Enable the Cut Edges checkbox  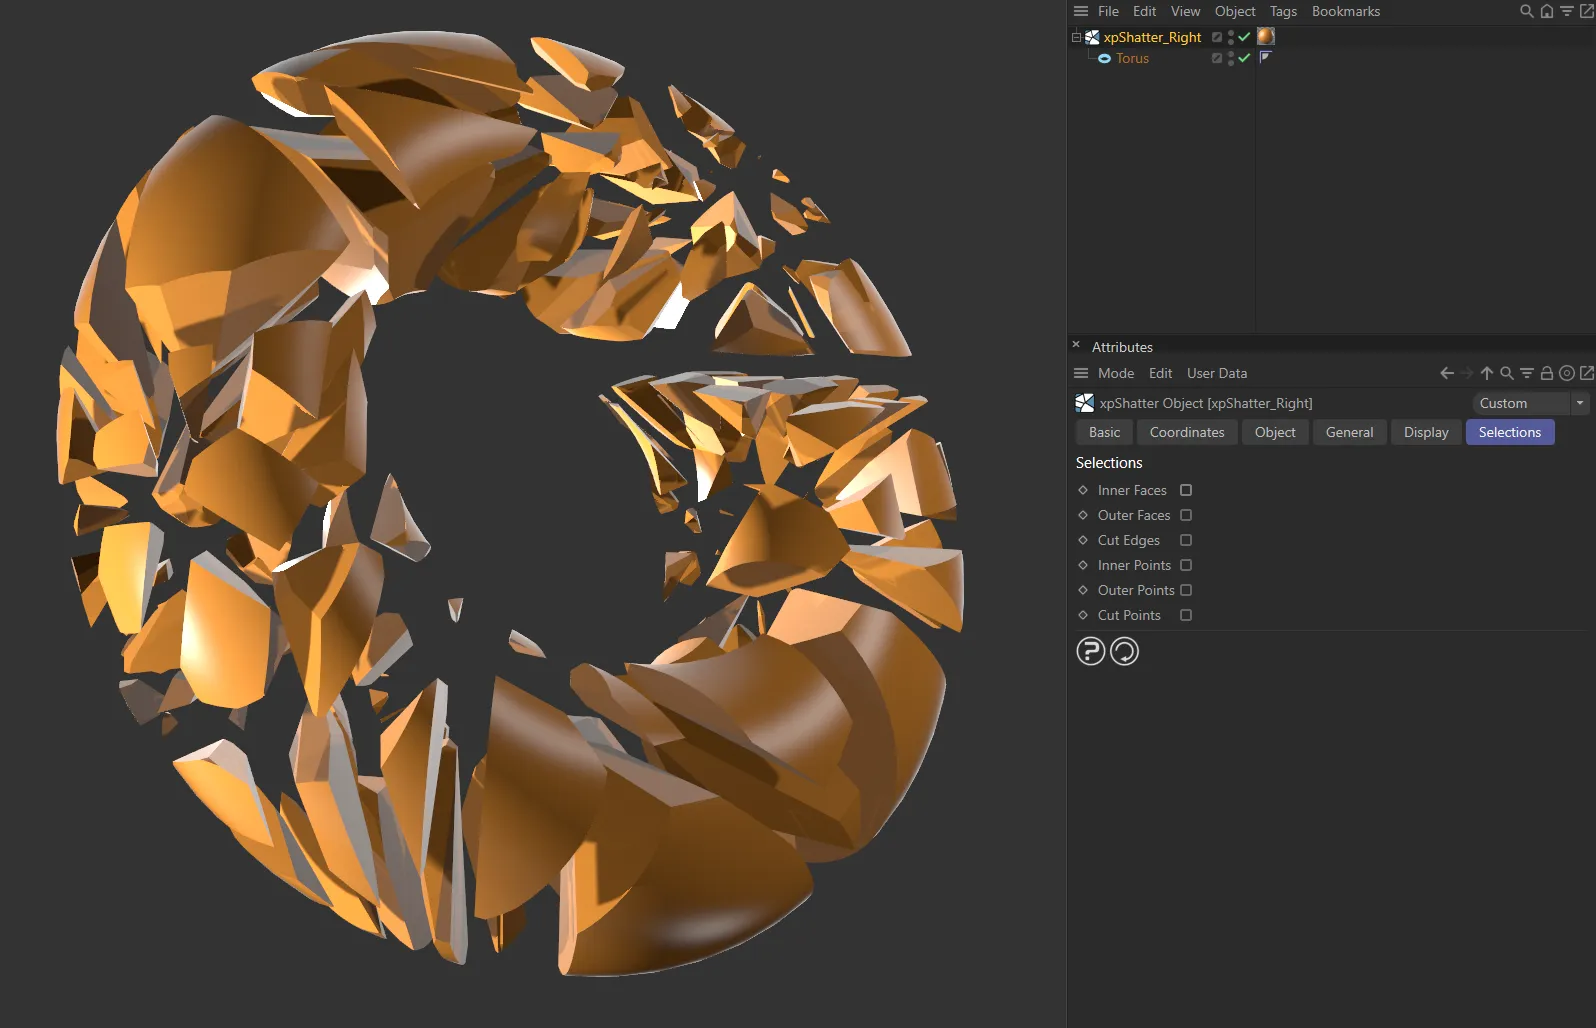point(1186,540)
